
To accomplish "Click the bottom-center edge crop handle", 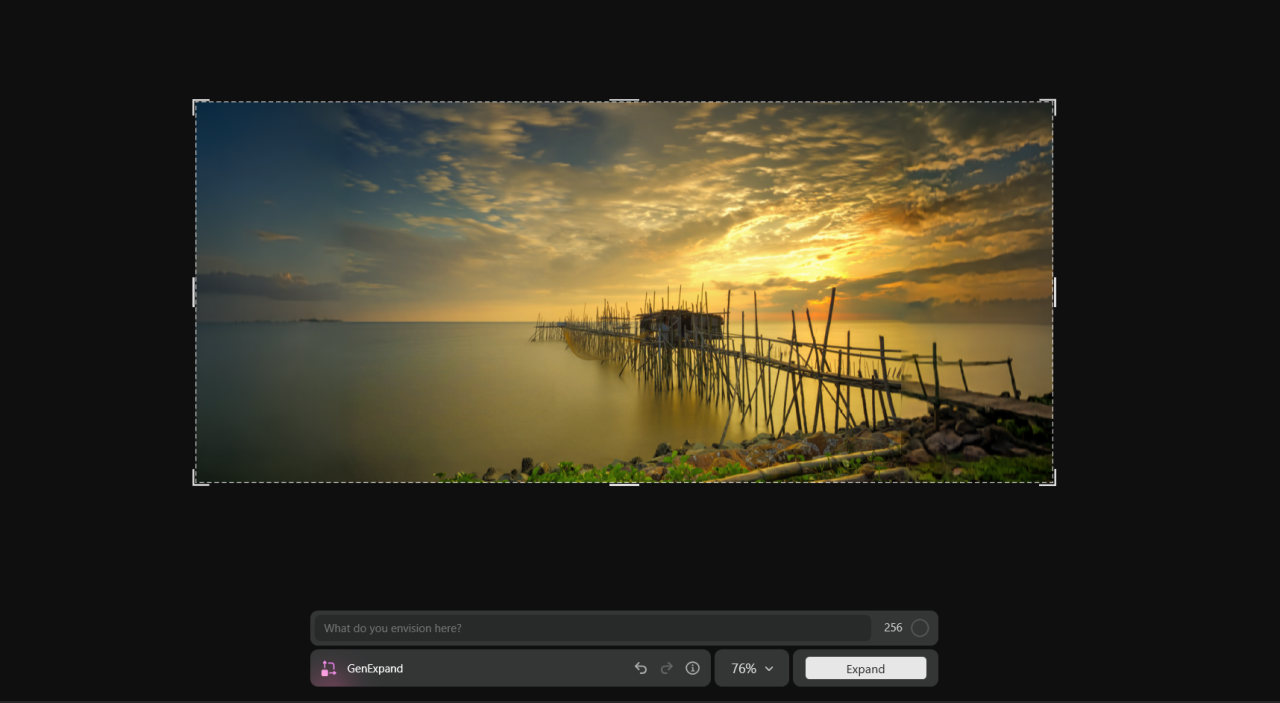I will [x=624, y=484].
